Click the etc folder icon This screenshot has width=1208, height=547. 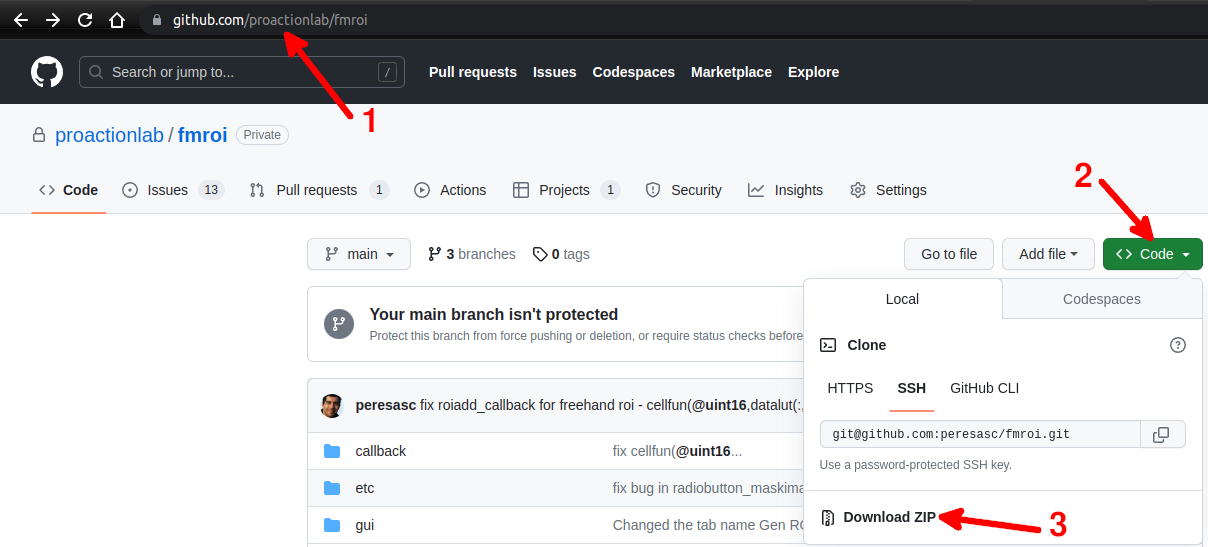tap(332, 488)
